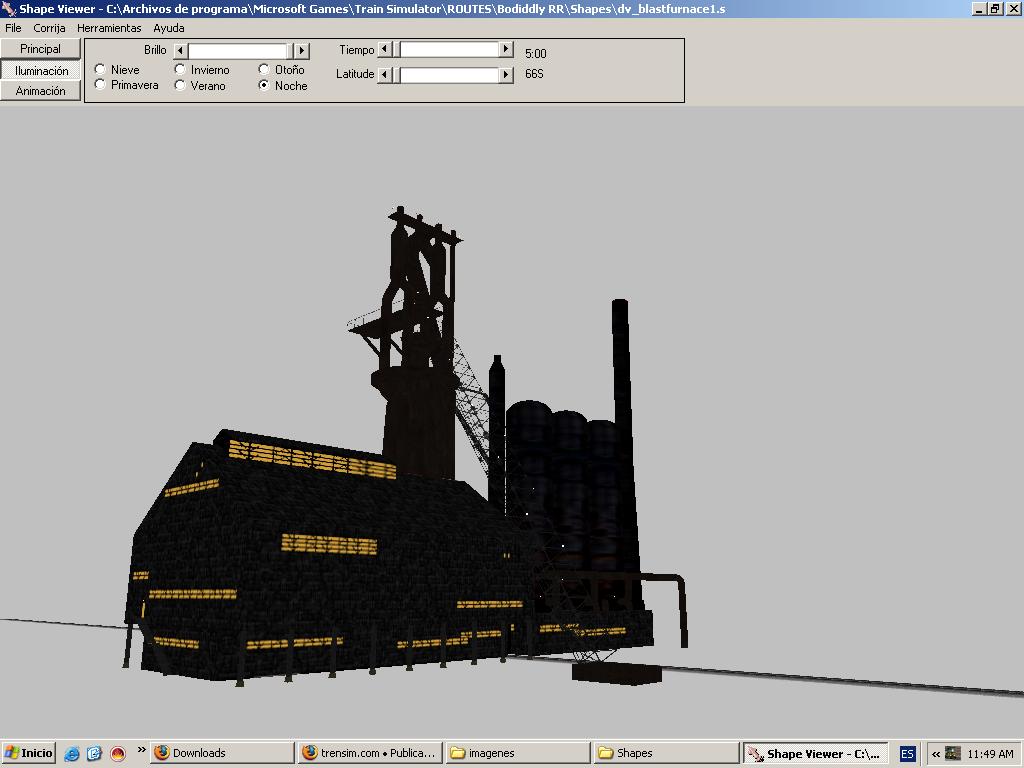Switch to the Principal panel
This screenshot has height=768, width=1024.
coord(41,49)
